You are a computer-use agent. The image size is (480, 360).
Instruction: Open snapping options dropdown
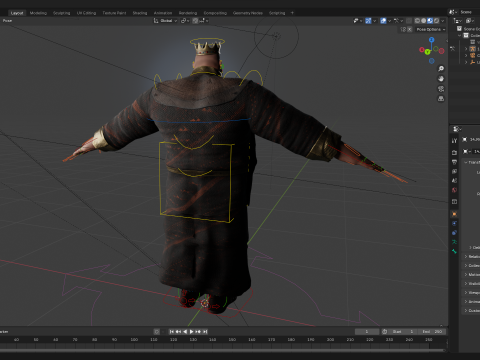point(203,21)
